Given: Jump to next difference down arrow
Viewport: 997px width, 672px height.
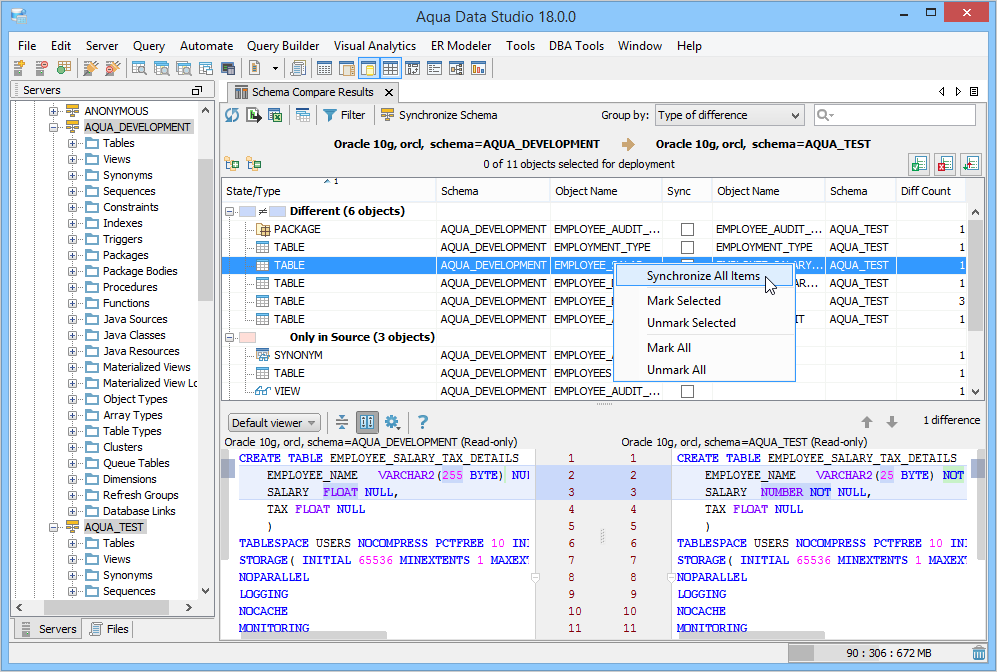Looking at the screenshot, I should 892,422.
